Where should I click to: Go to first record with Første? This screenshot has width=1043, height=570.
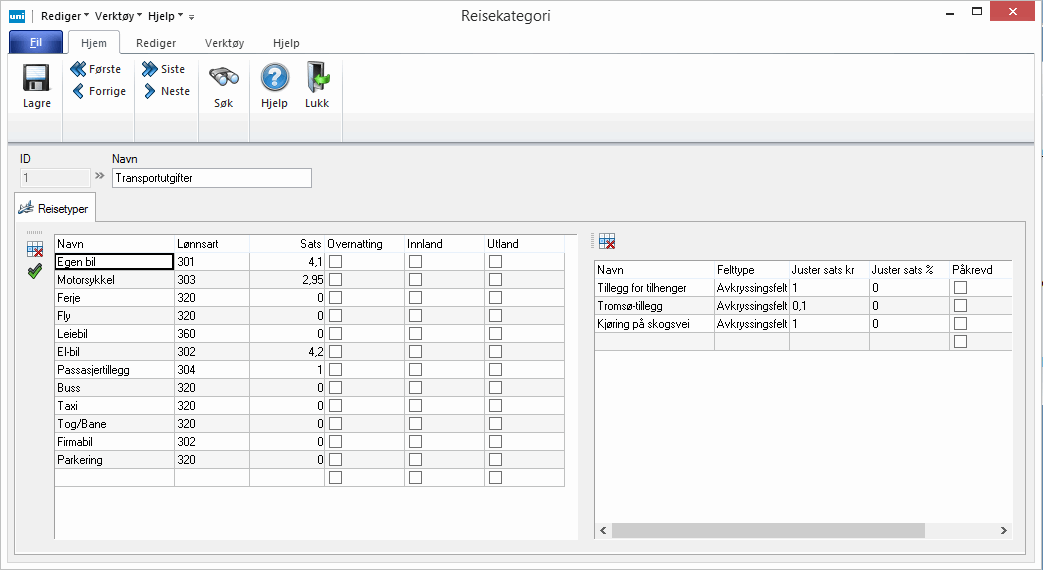[96, 70]
